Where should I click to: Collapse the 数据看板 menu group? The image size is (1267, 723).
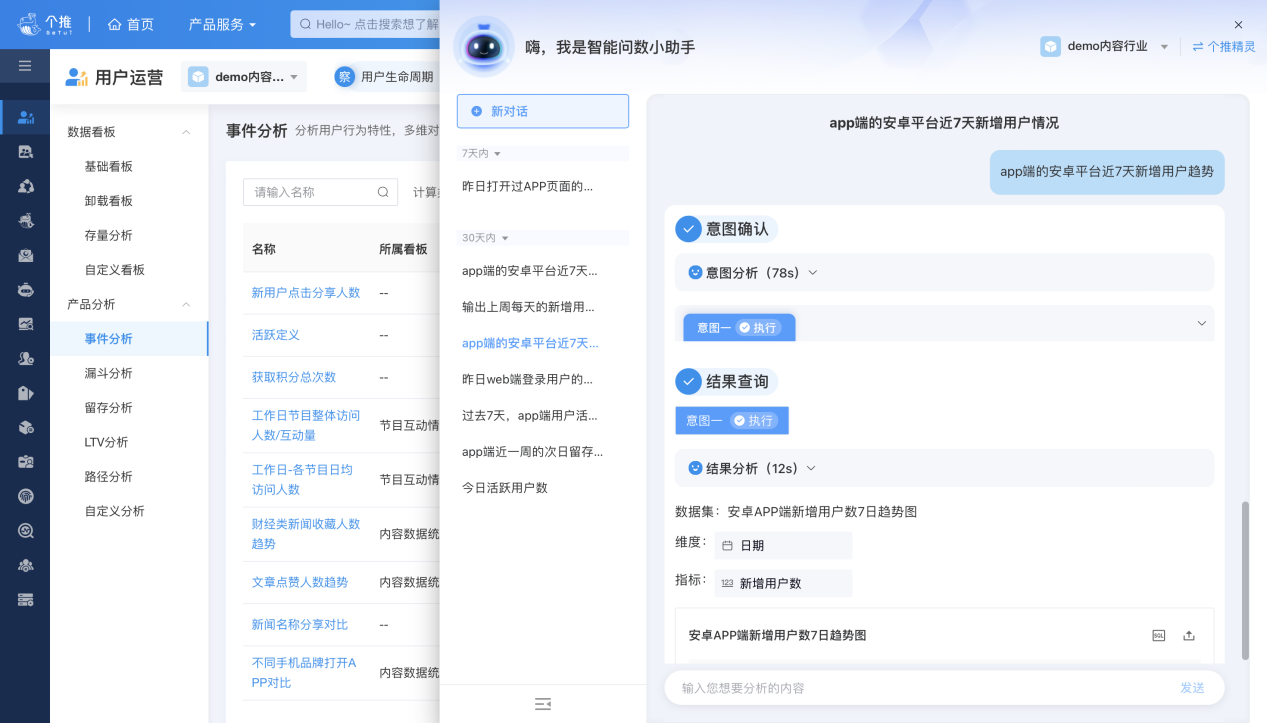click(186, 132)
